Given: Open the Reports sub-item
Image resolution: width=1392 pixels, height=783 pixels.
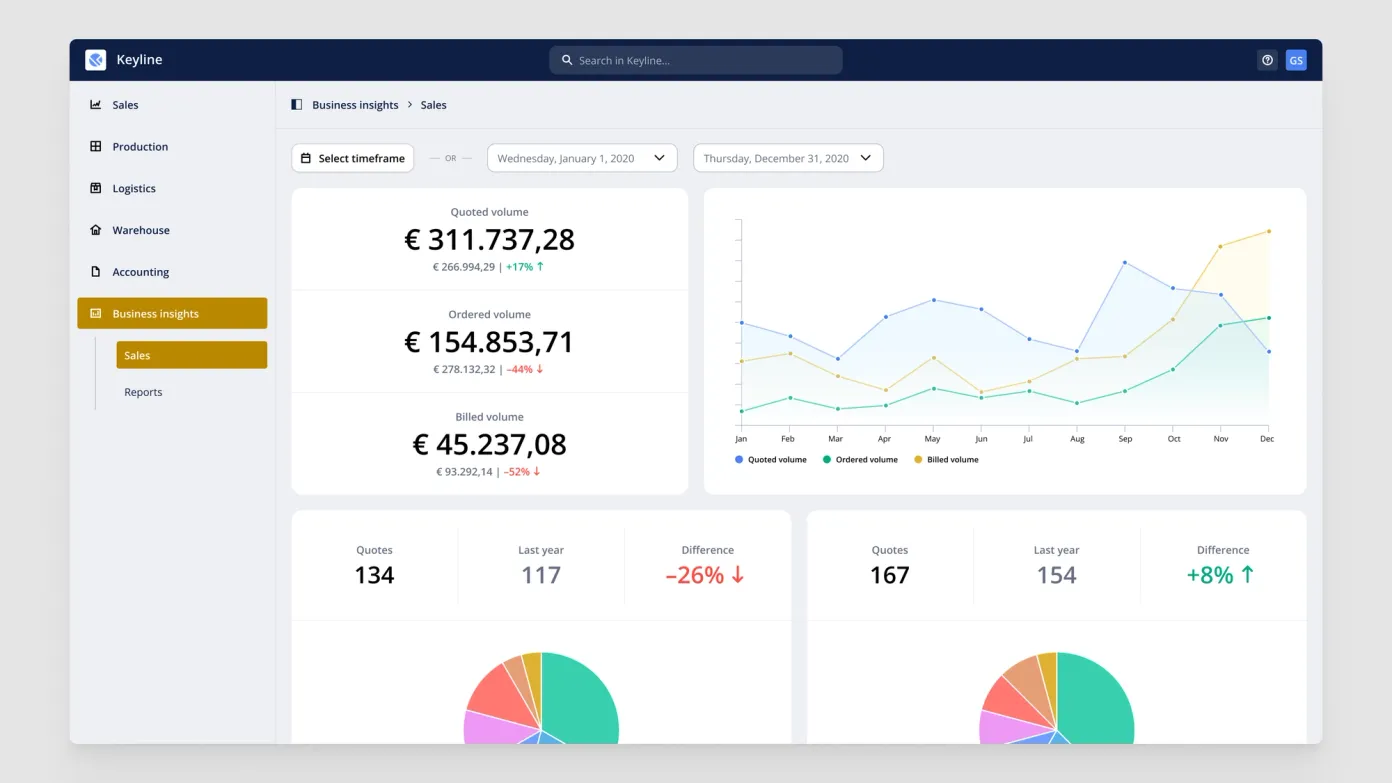Looking at the screenshot, I should (x=192, y=392).
